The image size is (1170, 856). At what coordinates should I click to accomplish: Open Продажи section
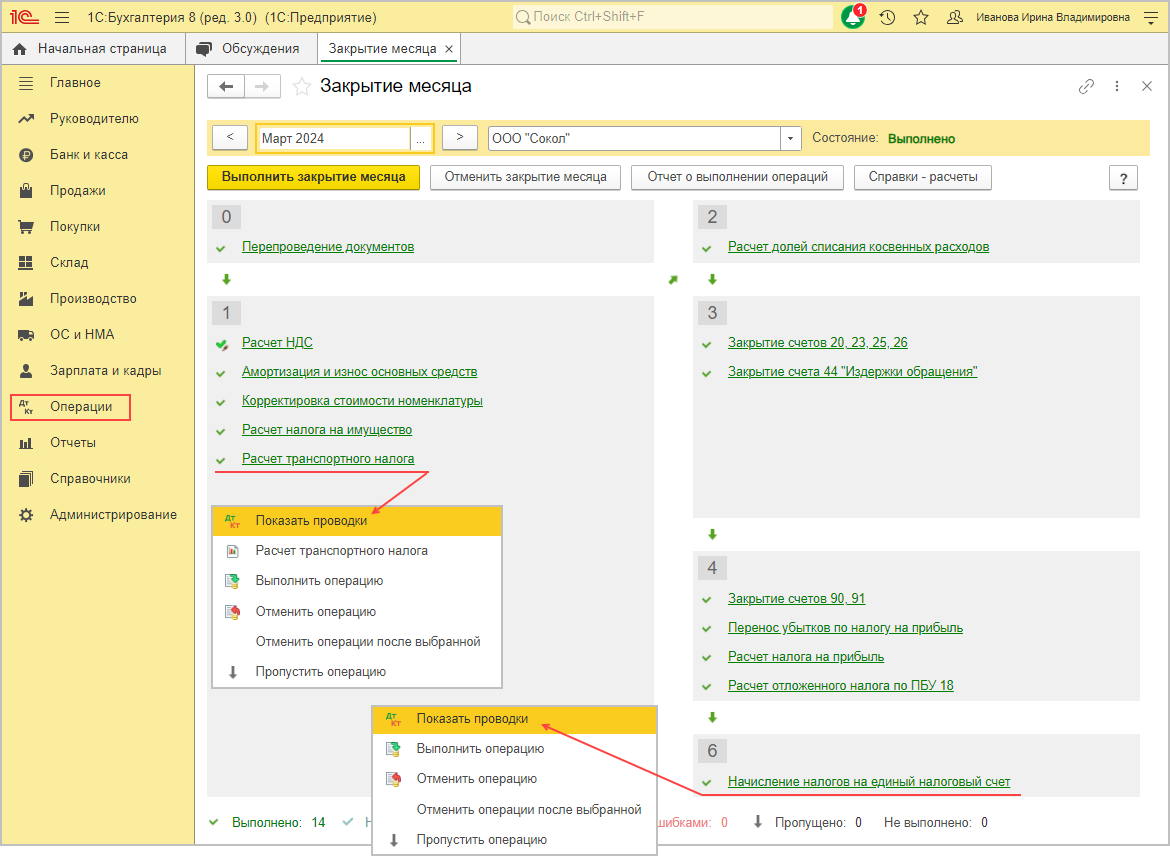pyautogui.click(x=78, y=190)
